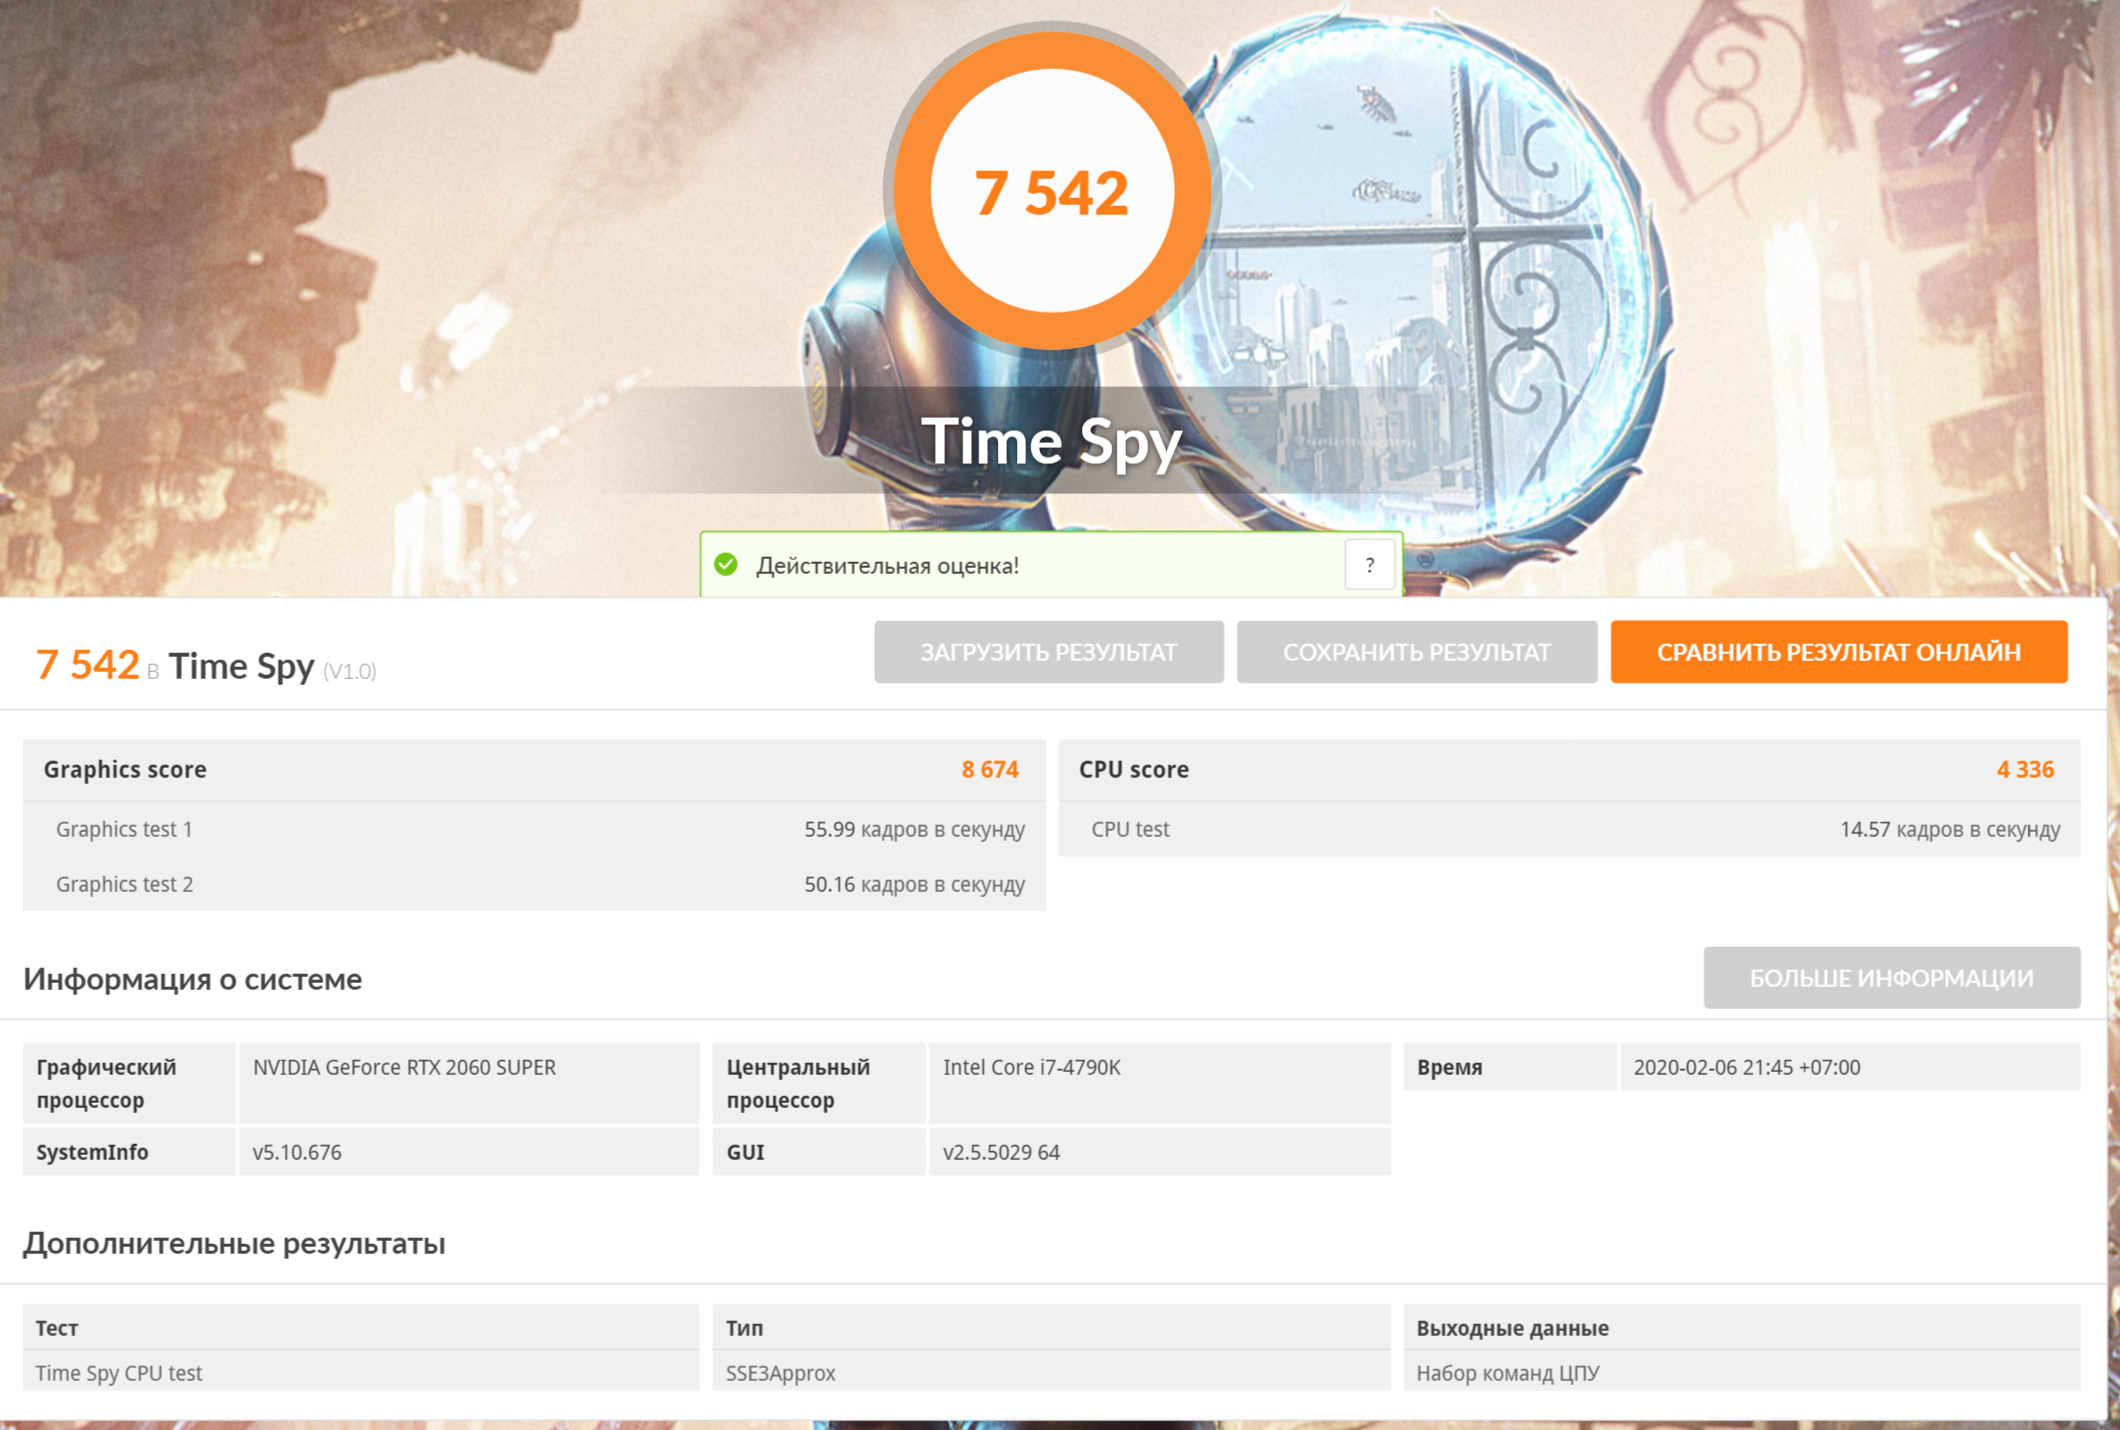Click the Дополнительные результаты heading
Image resolution: width=2120 pixels, height=1430 pixels.
click(x=234, y=1243)
